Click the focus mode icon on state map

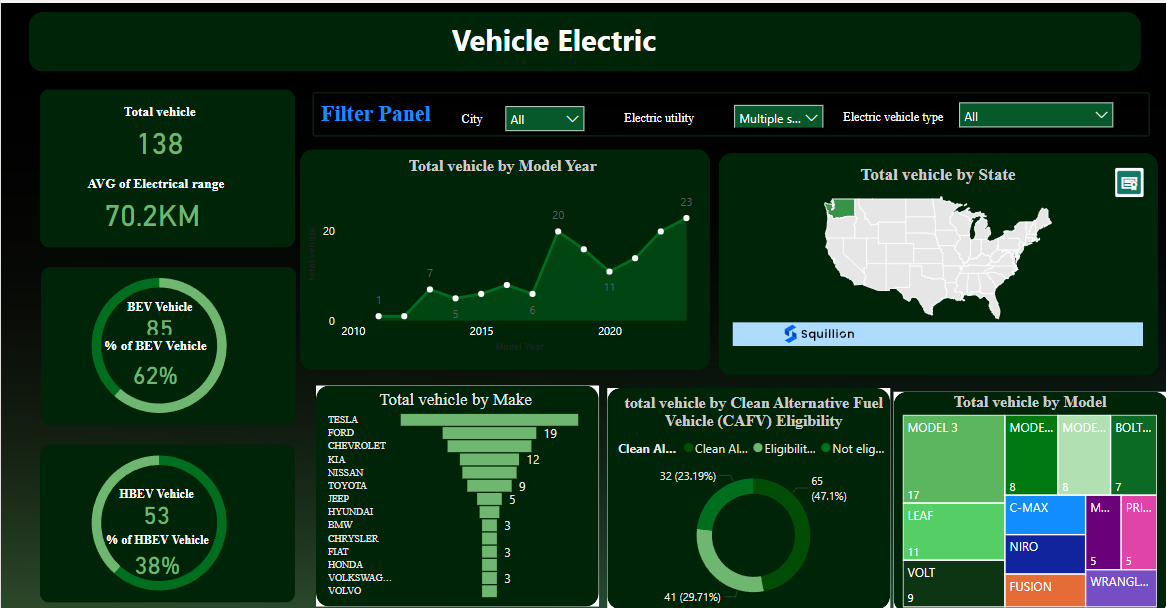(x=1129, y=182)
